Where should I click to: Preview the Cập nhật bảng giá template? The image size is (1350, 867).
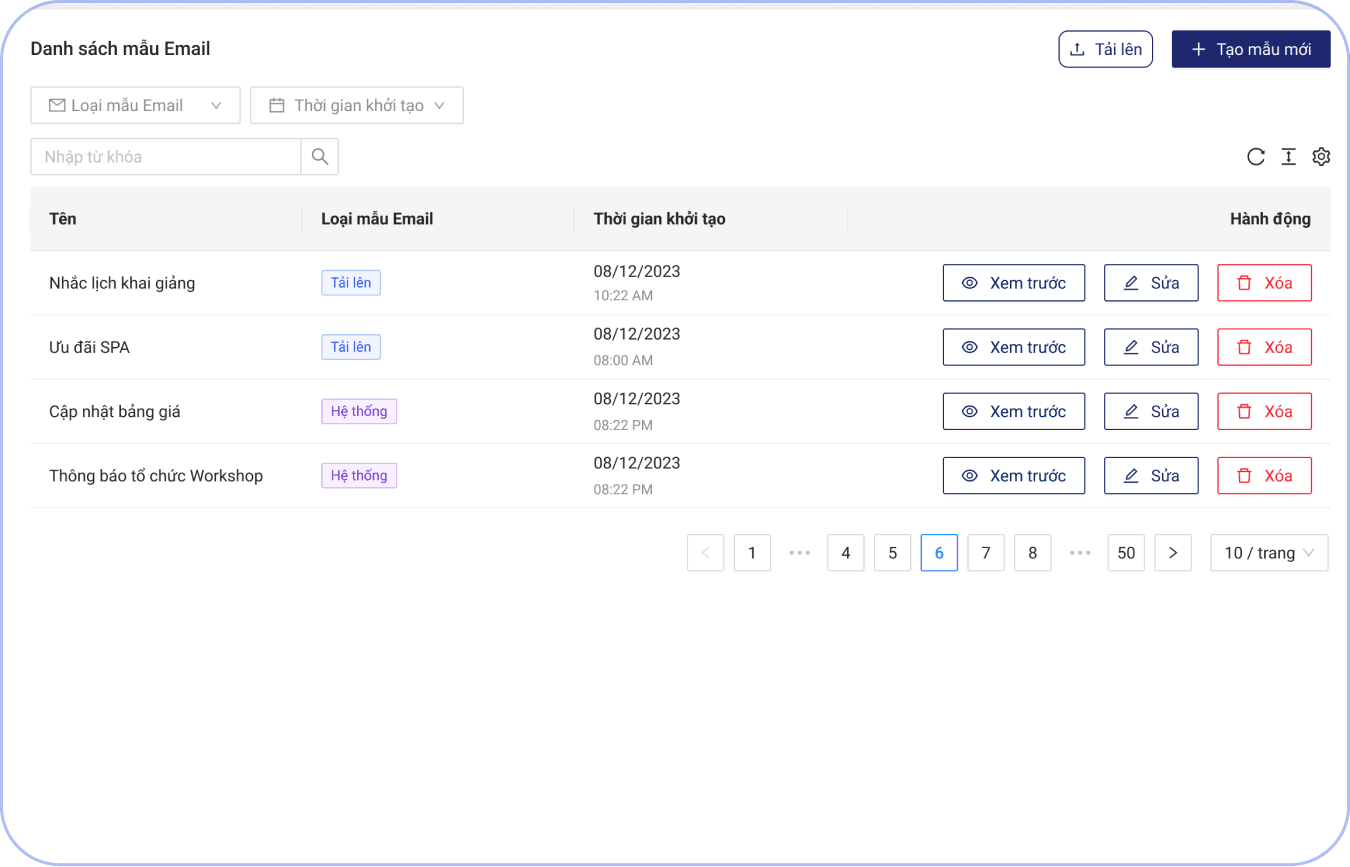coord(1013,411)
